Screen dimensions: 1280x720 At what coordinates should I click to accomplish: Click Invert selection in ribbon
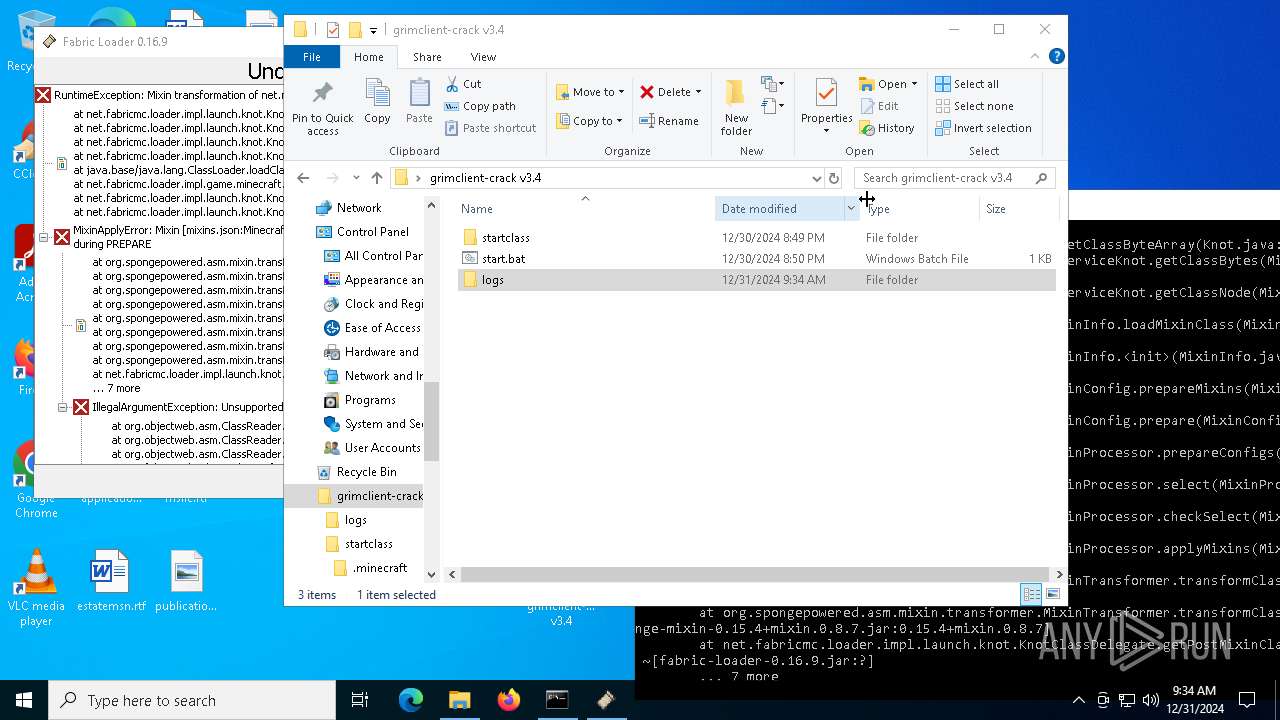pyautogui.click(x=983, y=128)
